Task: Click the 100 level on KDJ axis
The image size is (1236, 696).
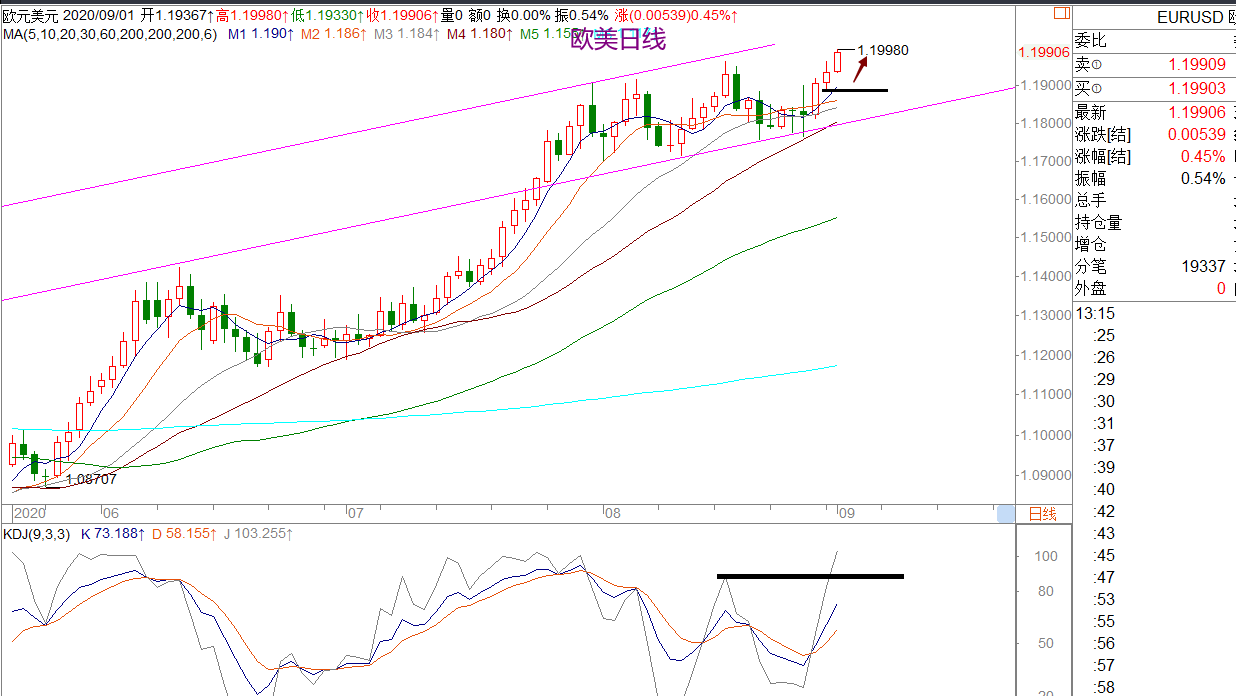Action: 1046,556
